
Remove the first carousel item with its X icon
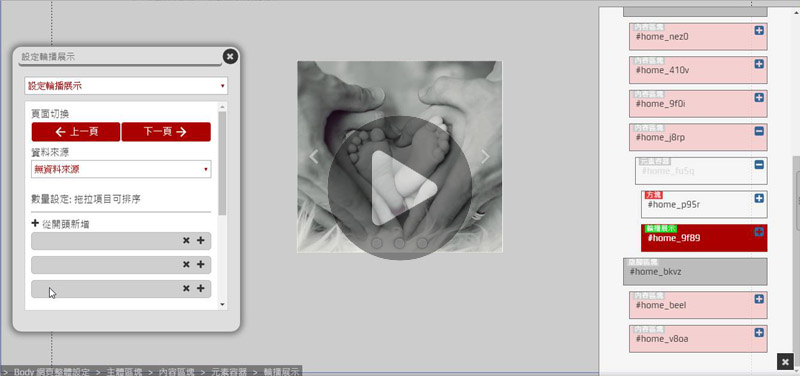(186, 240)
